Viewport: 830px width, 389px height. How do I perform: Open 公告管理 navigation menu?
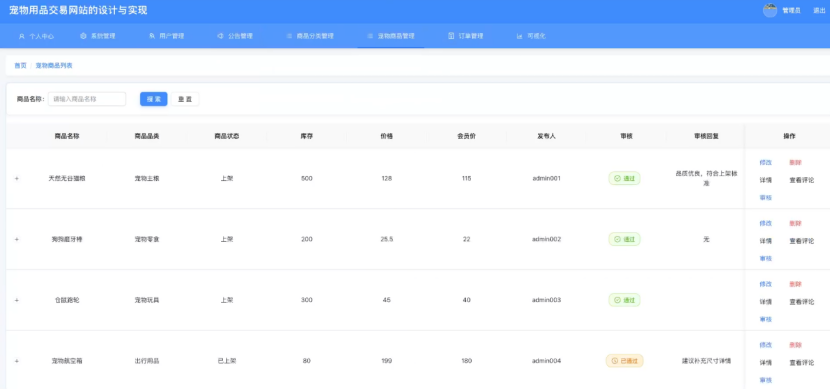click(235, 37)
